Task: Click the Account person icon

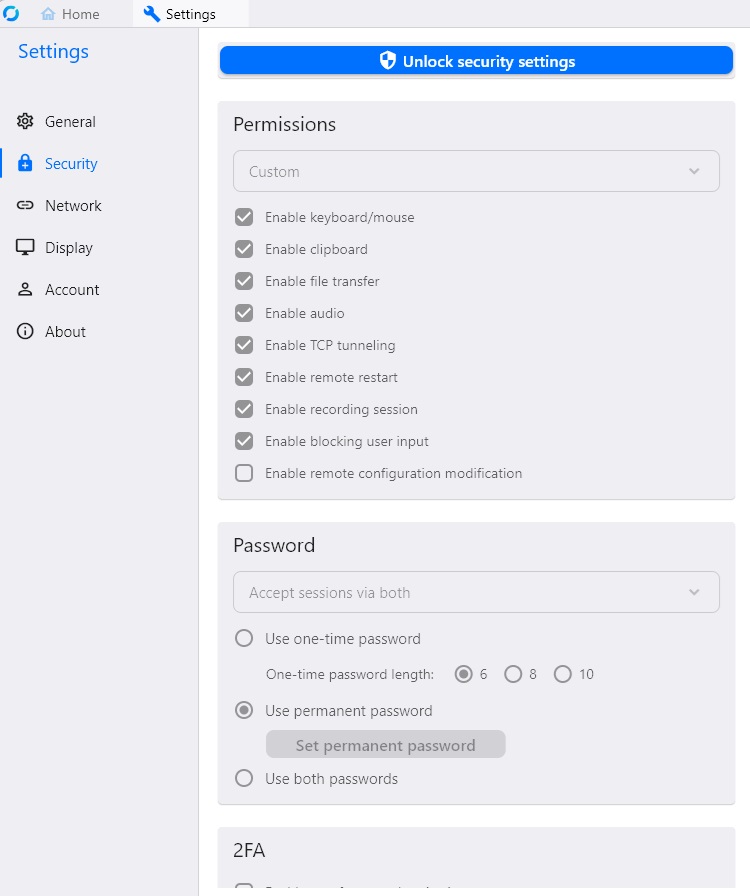Action: pos(25,290)
